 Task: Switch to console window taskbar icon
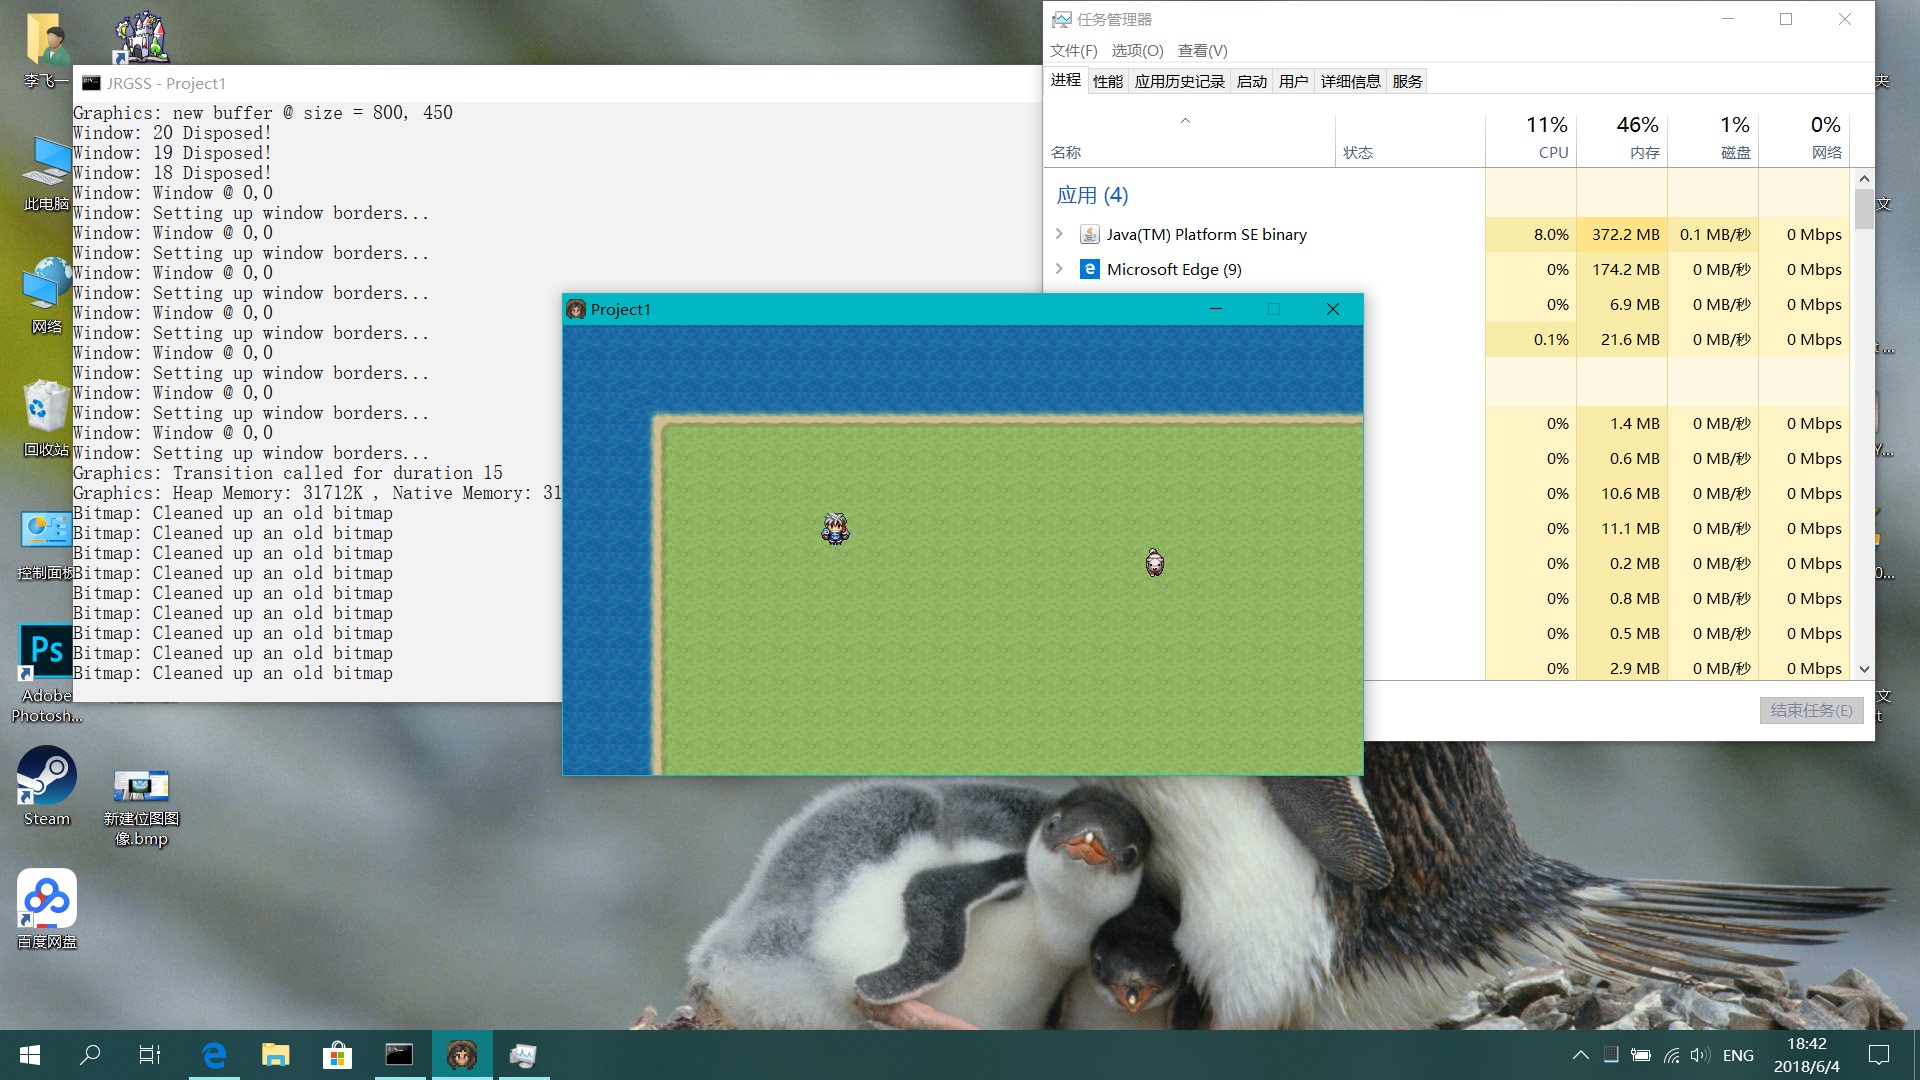[399, 1055]
